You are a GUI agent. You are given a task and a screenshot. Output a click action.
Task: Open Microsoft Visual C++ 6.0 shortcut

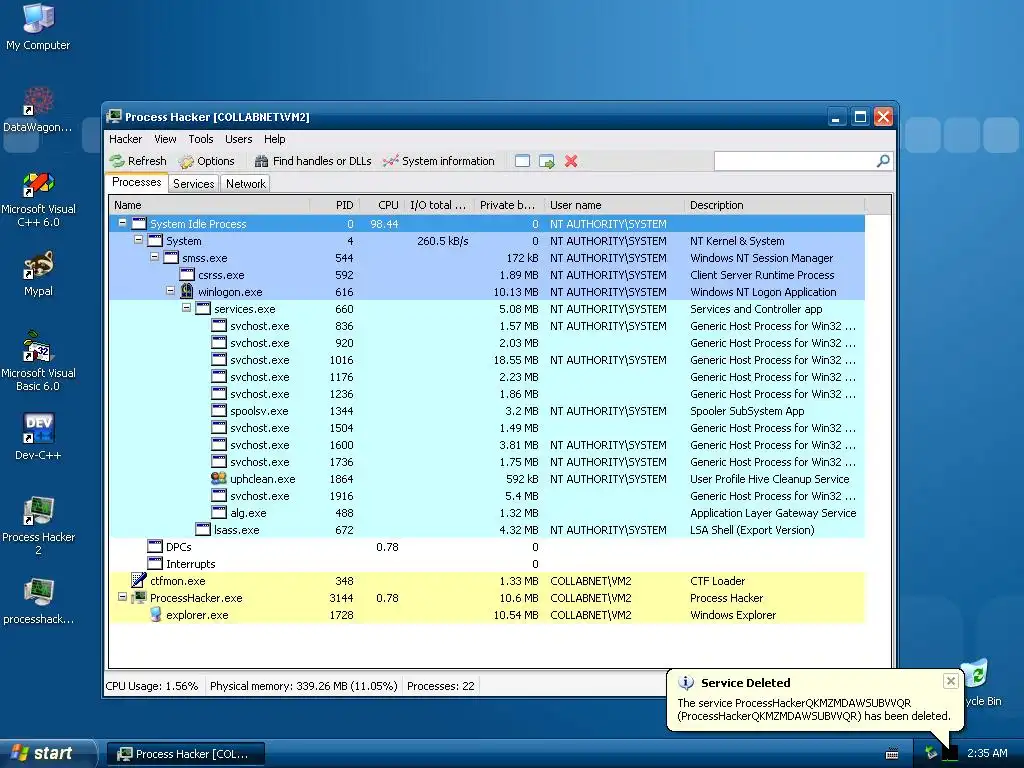(38, 199)
